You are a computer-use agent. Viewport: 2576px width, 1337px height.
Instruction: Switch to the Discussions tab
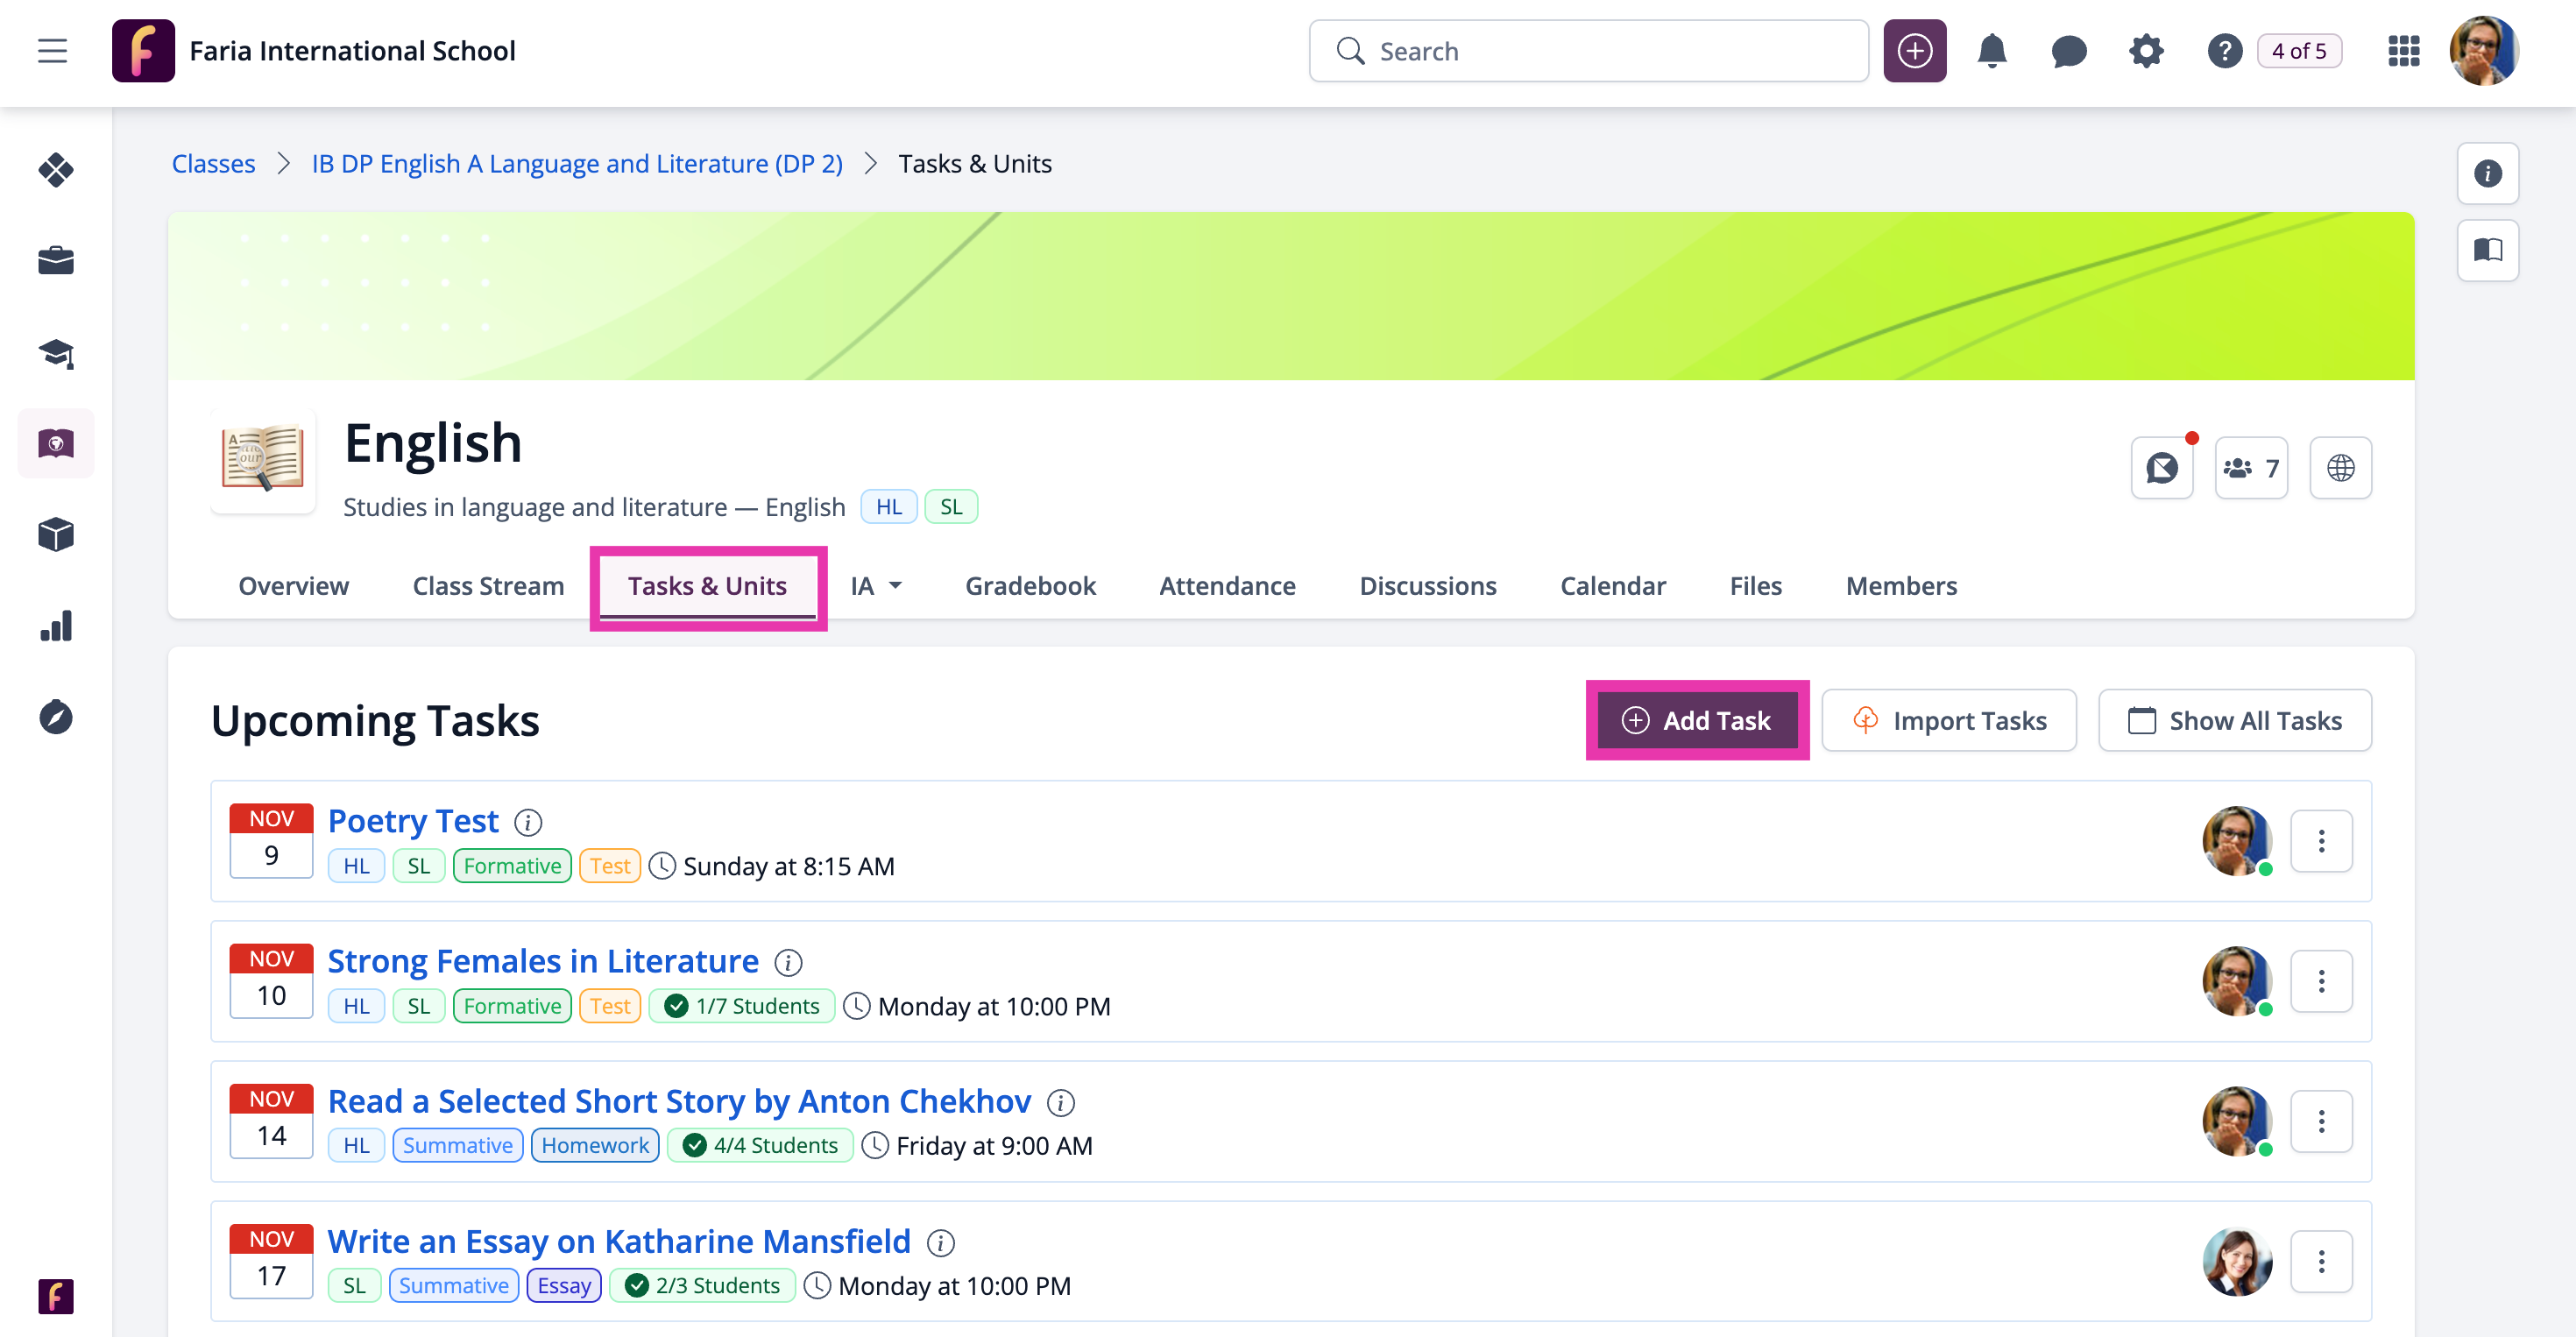[x=1427, y=586]
